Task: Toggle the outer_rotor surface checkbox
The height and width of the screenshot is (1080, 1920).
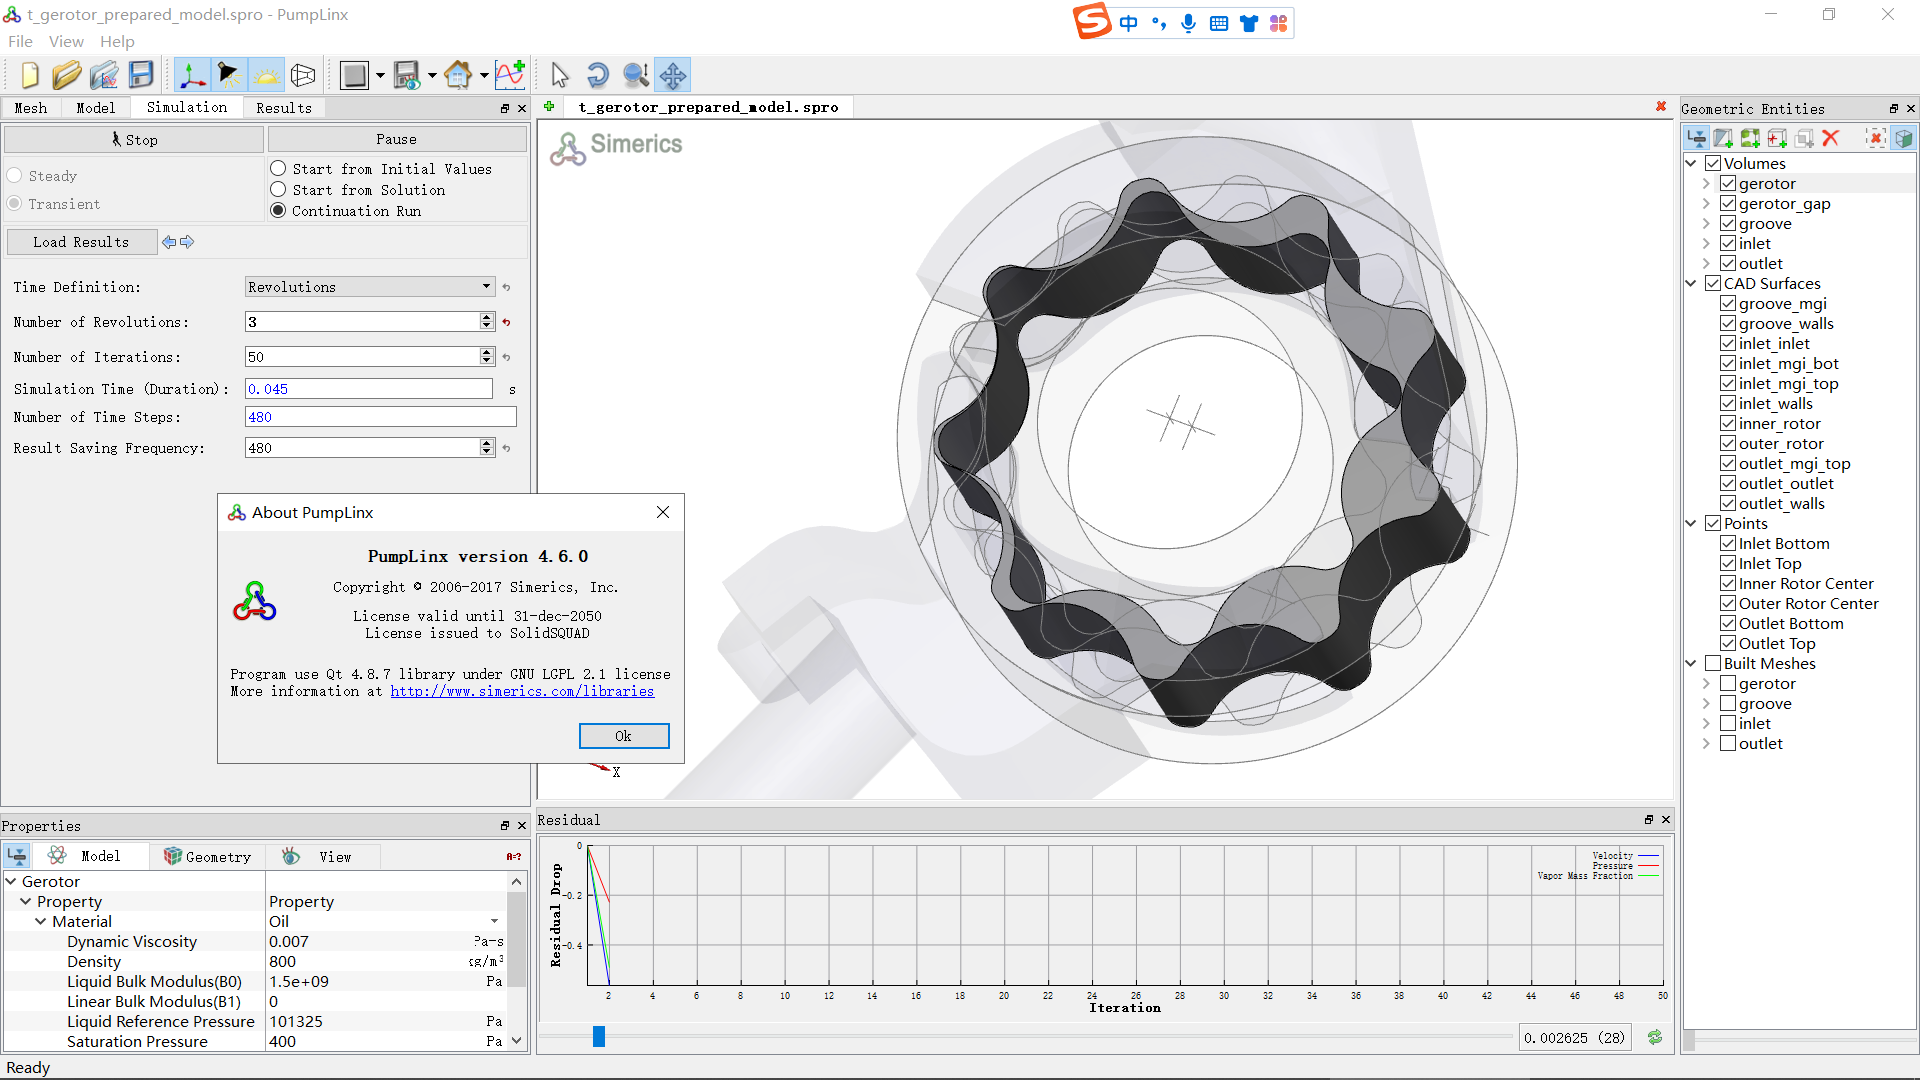Action: tap(1727, 444)
